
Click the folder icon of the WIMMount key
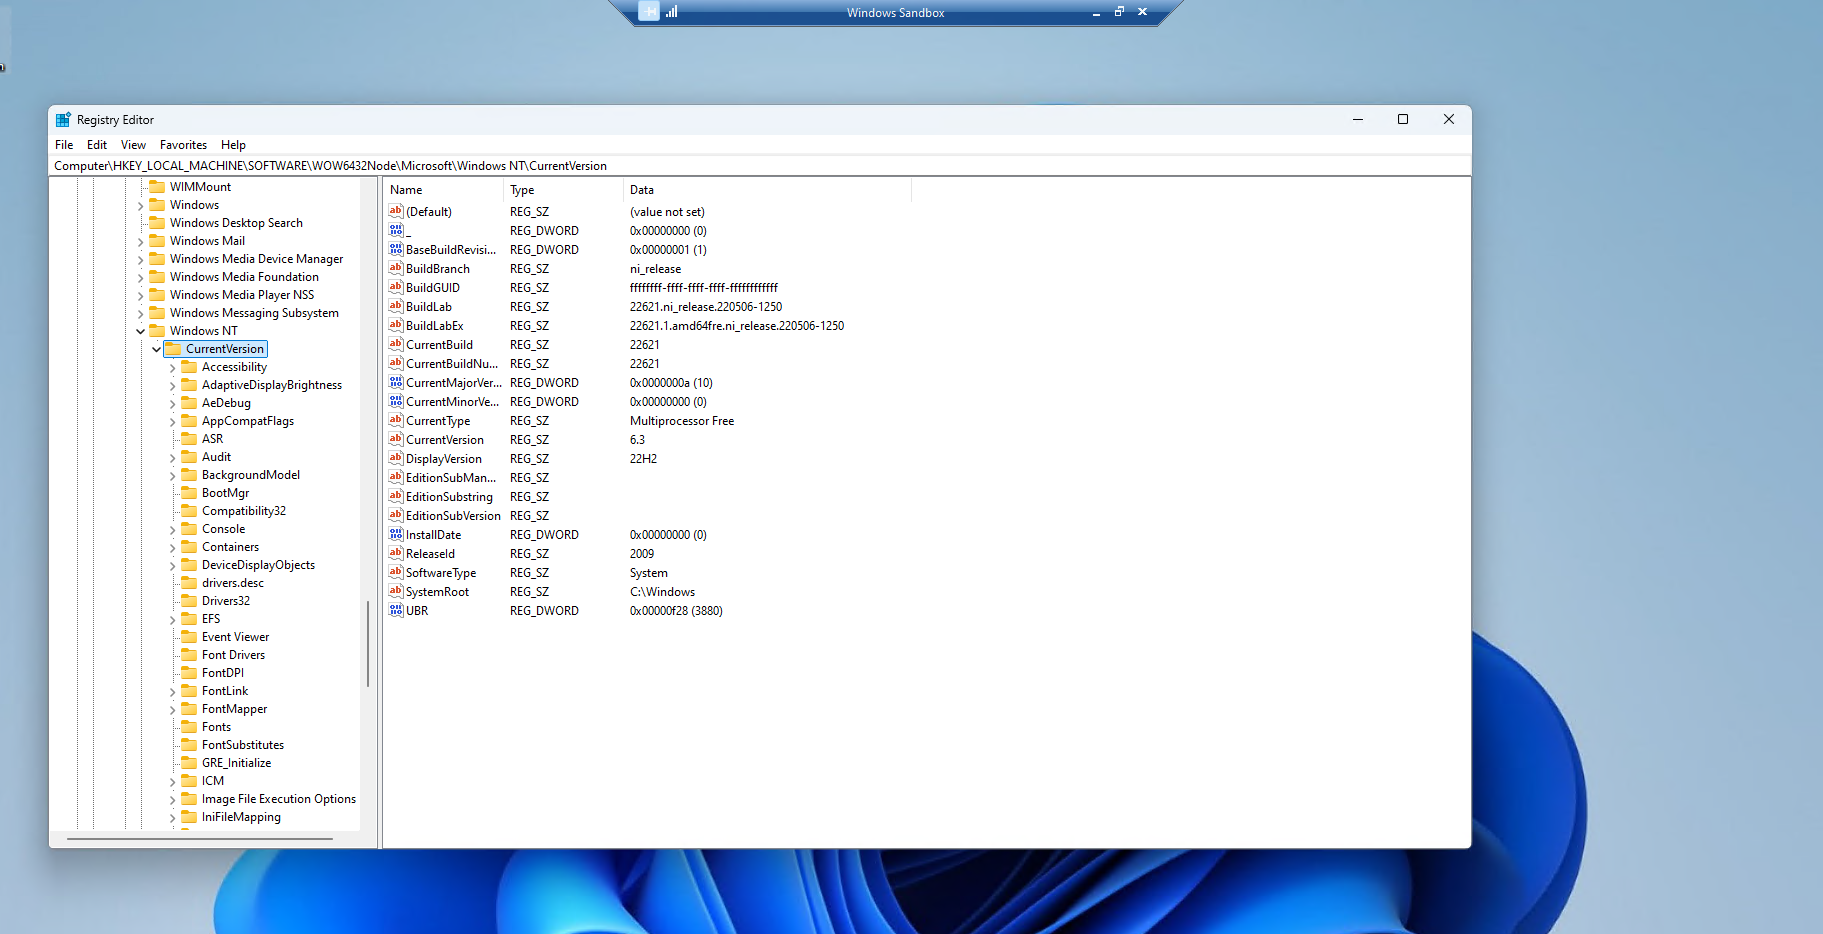[x=157, y=187]
